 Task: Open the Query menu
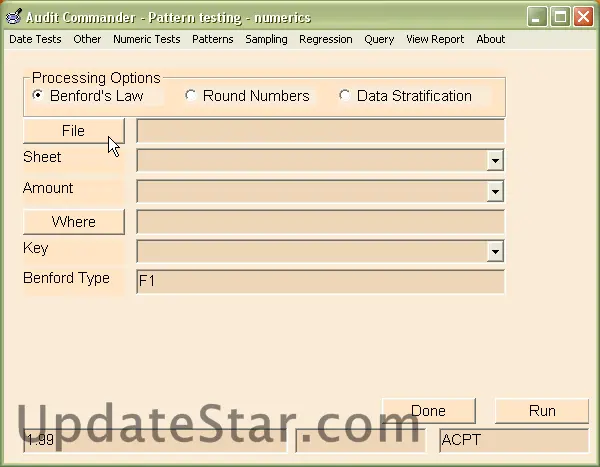379,39
